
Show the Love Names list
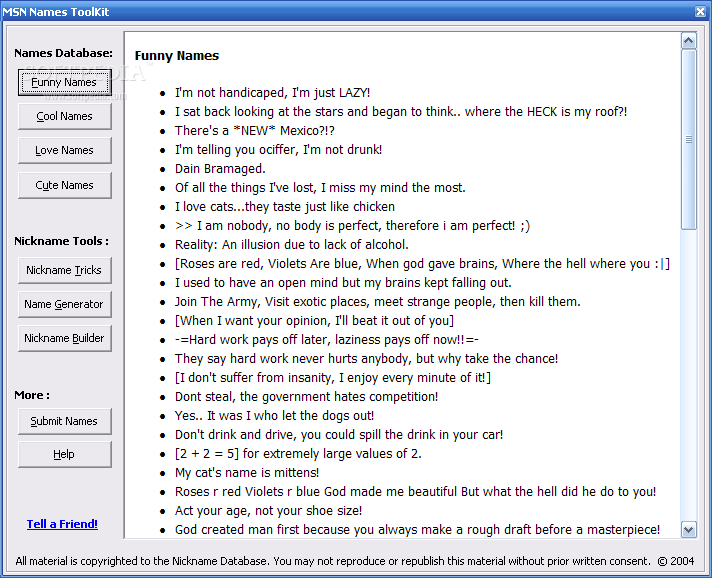(64, 150)
